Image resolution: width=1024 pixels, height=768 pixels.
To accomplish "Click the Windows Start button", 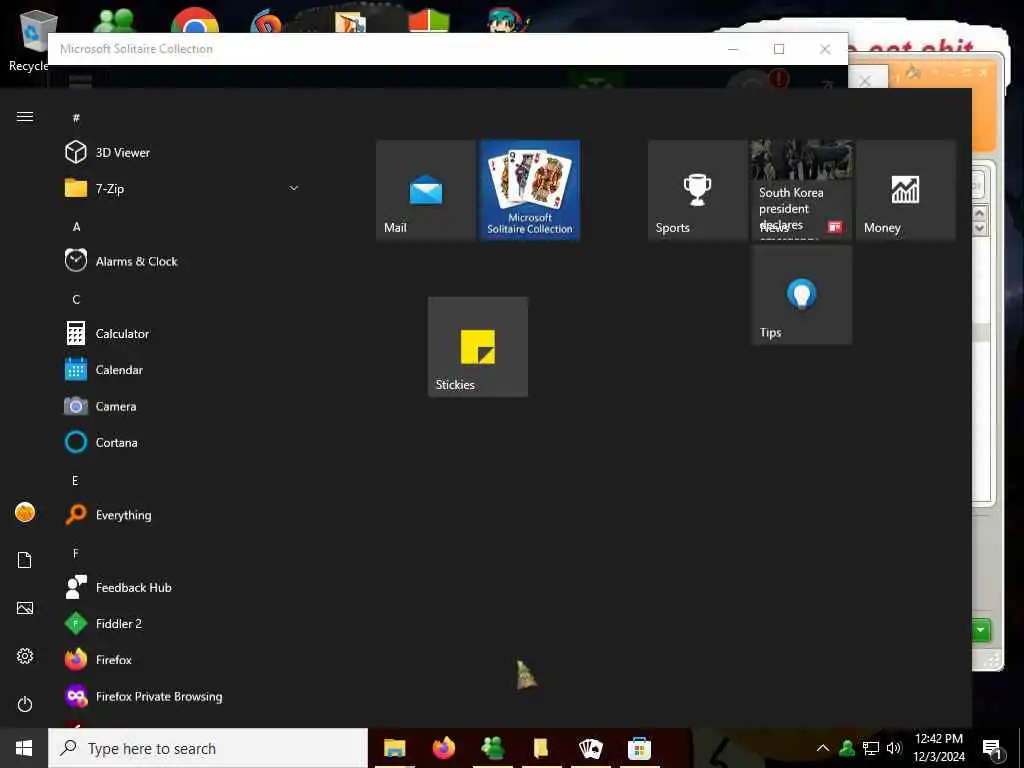I will click(24, 748).
